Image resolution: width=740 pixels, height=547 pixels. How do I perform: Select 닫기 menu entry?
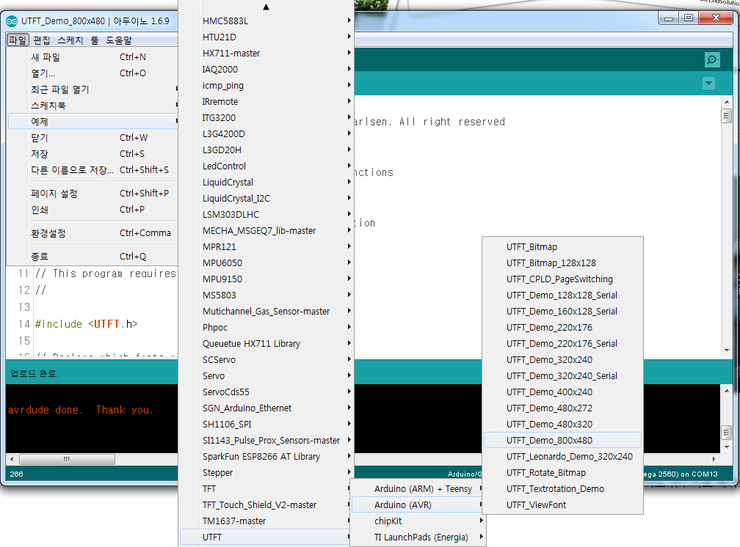pyautogui.click(x=93, y=138)
